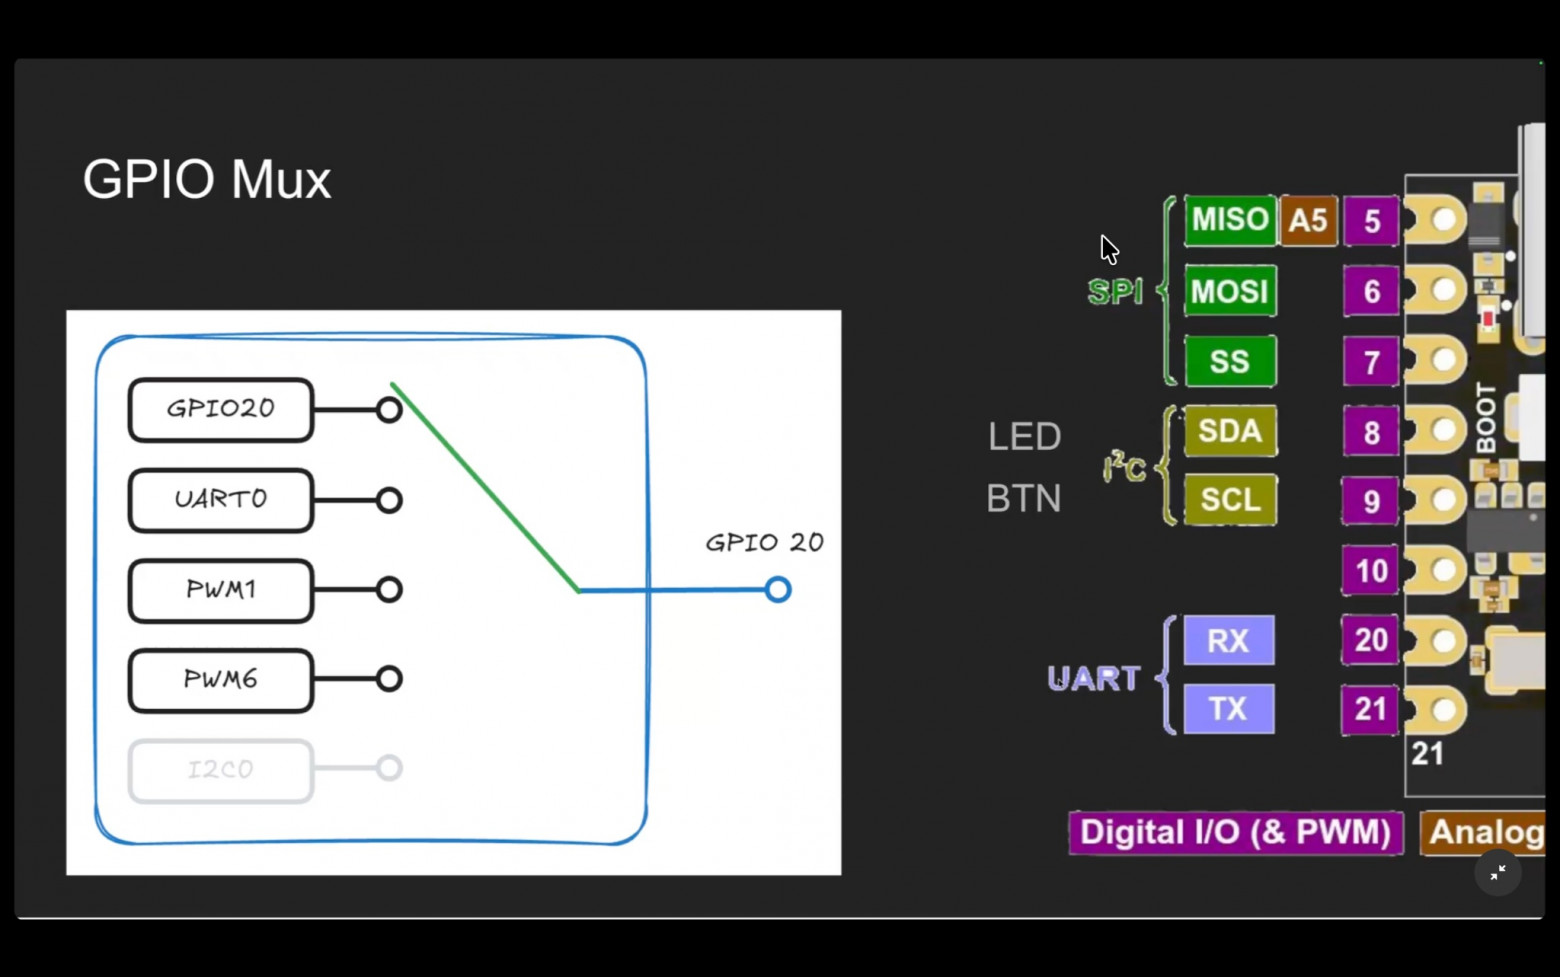1560x977 pixels.
Task: Click the "Digital I/O (& PWM)" legend badge
Action: [x=1236, y=833]
